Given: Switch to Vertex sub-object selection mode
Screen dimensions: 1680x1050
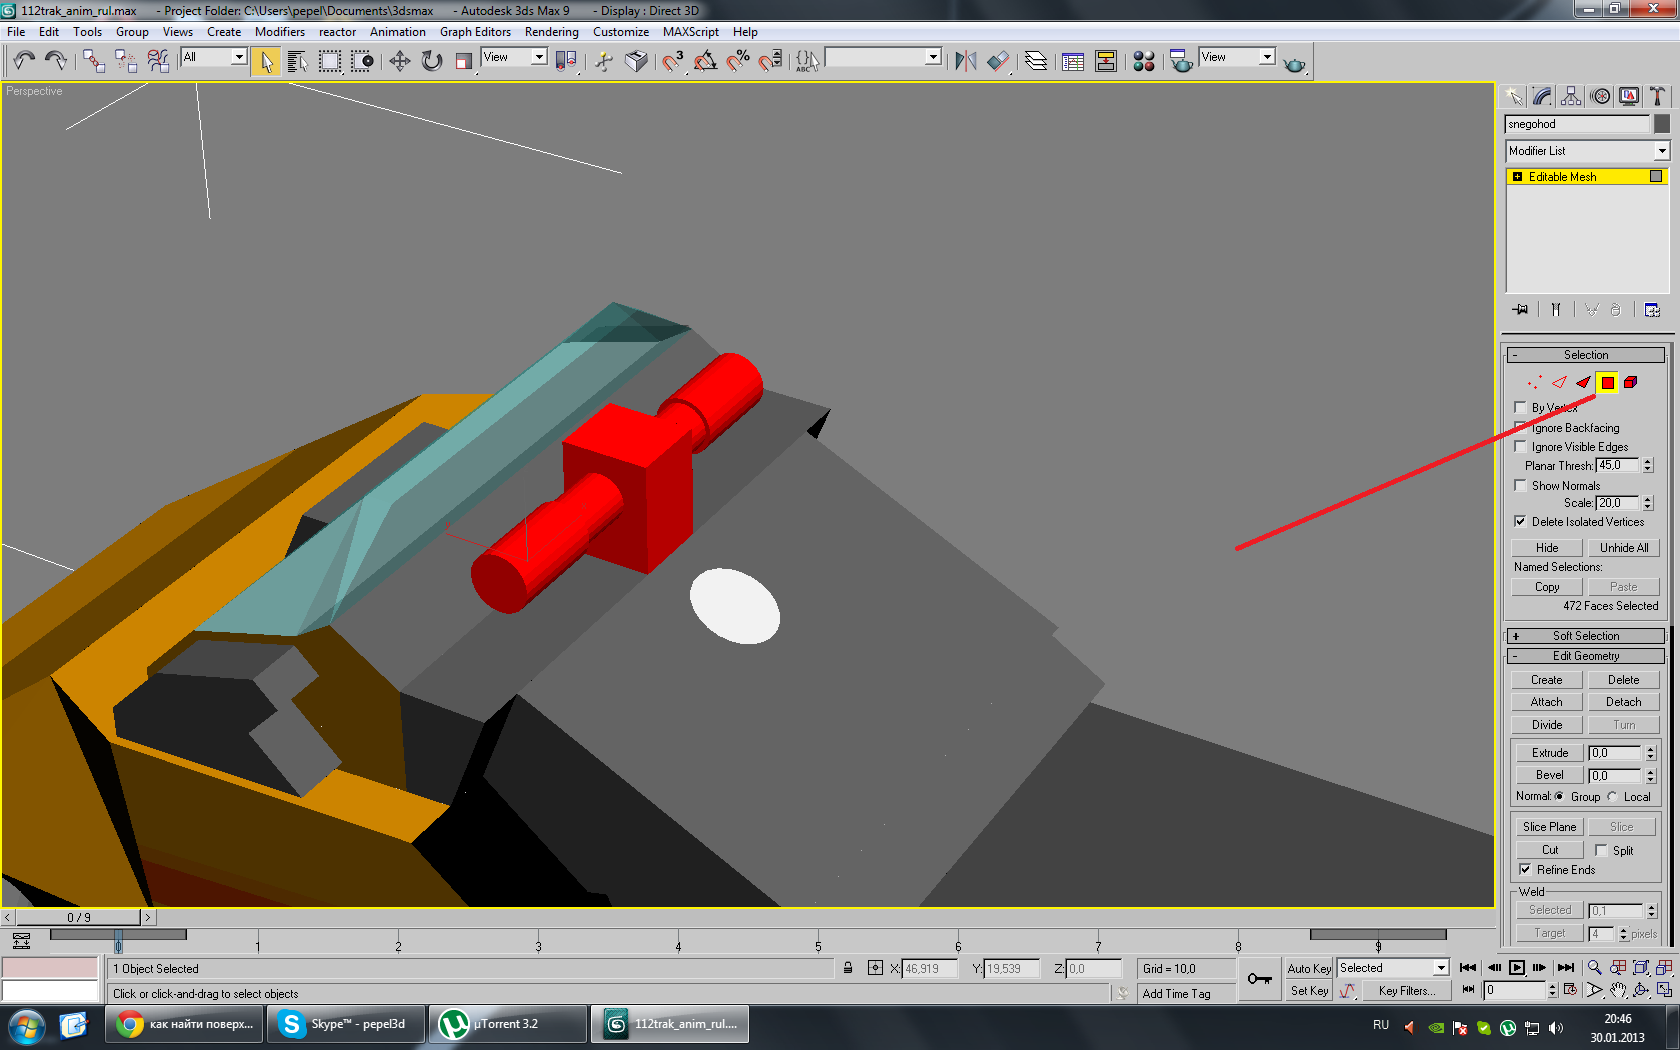Looking at the screenshot, I should [1535, 382].
